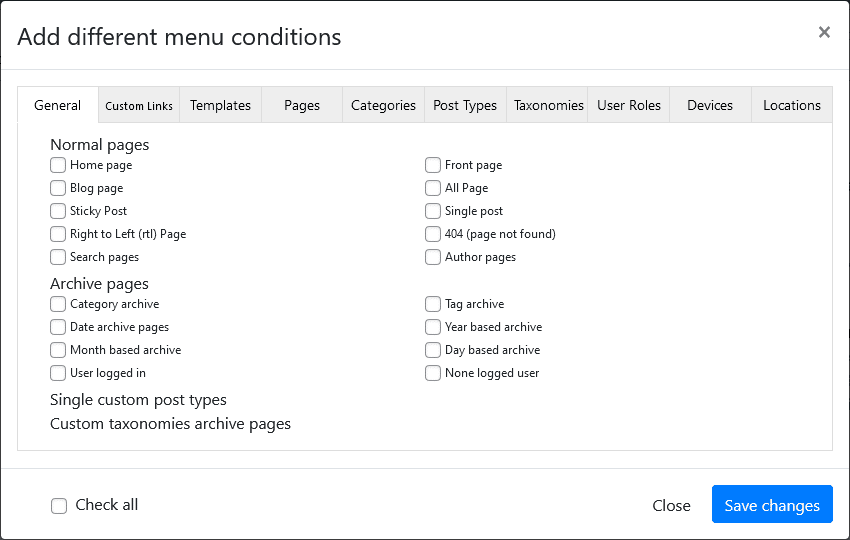
Task: Check the Author pages checkbox
Action: 433,257
